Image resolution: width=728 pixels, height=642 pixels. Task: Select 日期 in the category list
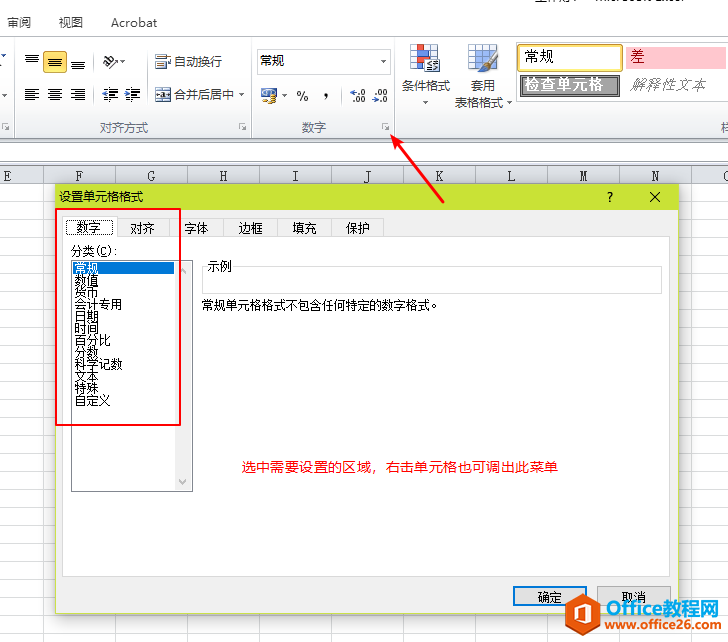click(123, 316)
